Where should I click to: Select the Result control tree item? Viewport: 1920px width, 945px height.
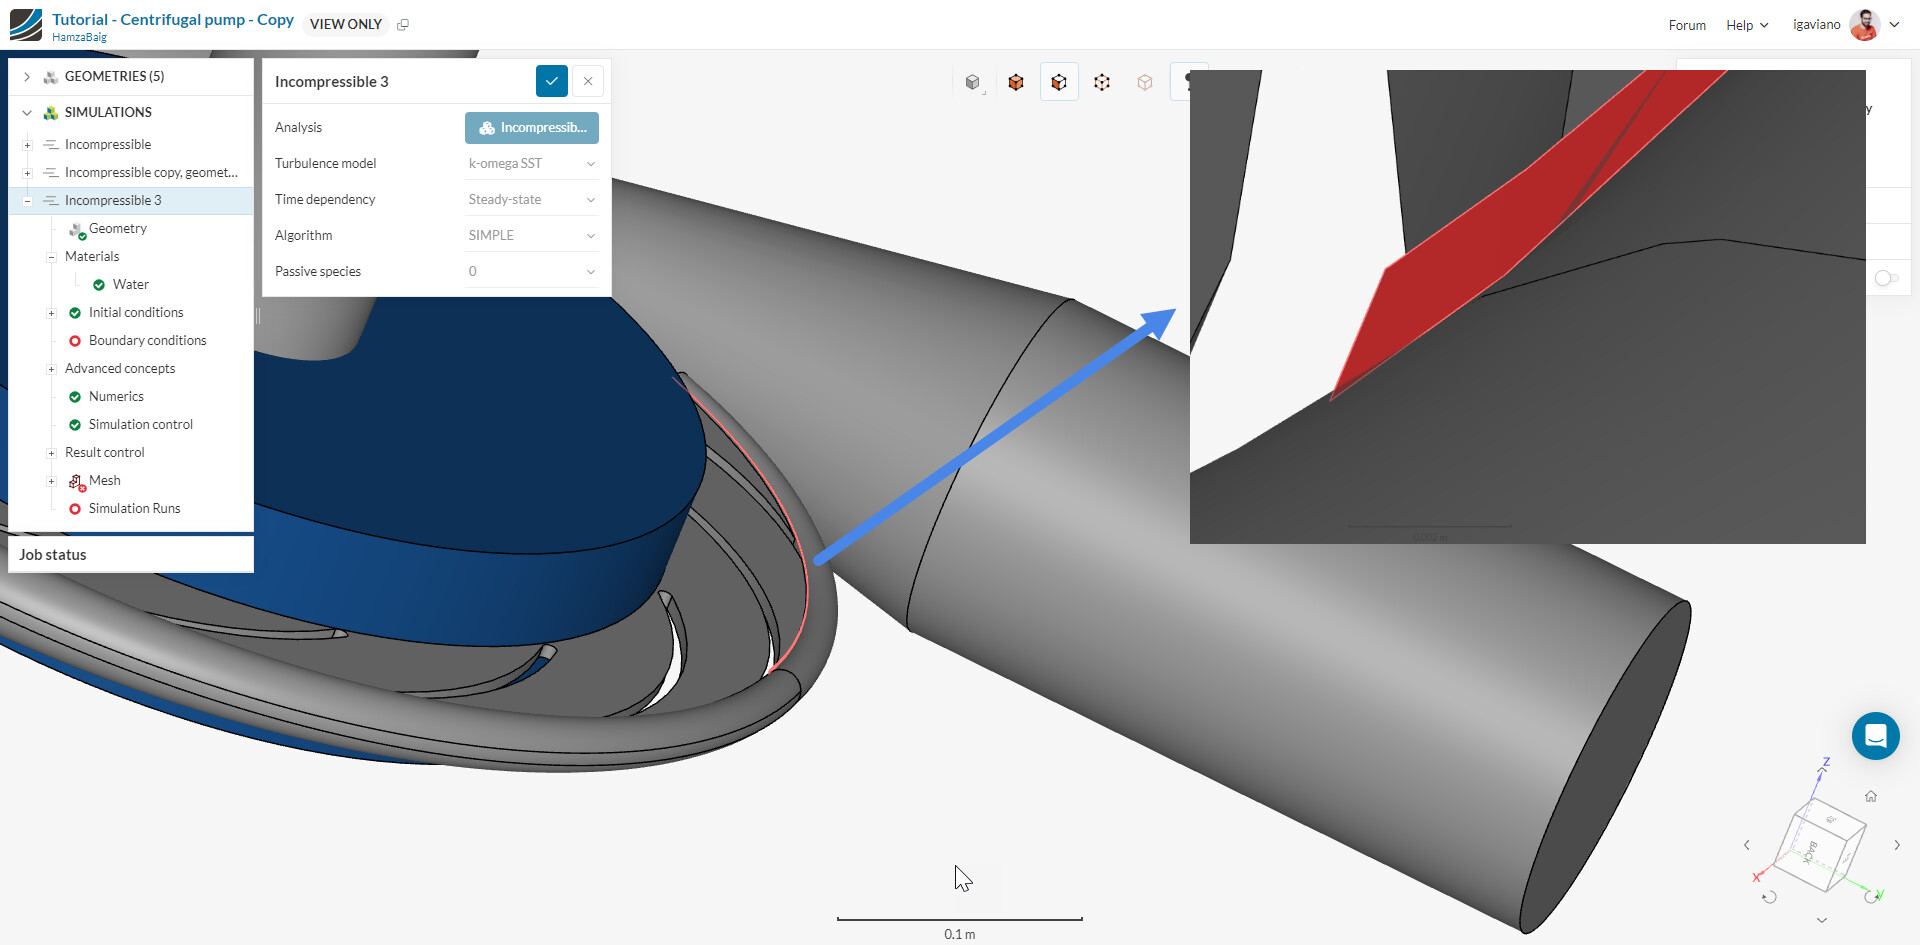click(105, 453)
